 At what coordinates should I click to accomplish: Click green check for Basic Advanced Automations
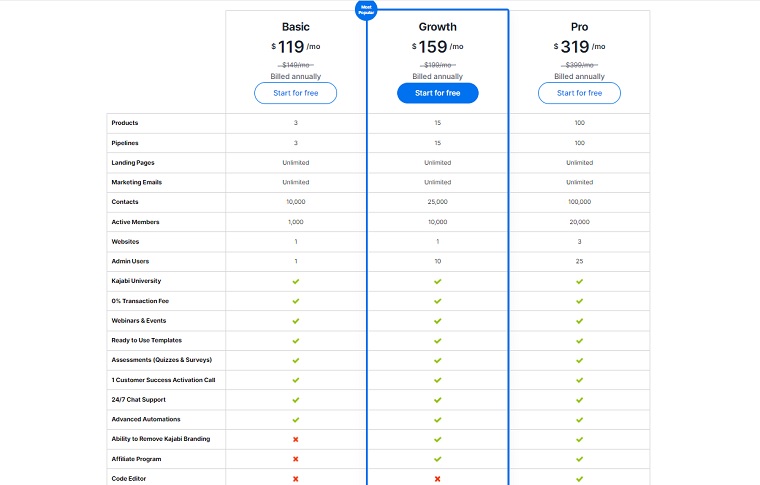coord(296,419)
